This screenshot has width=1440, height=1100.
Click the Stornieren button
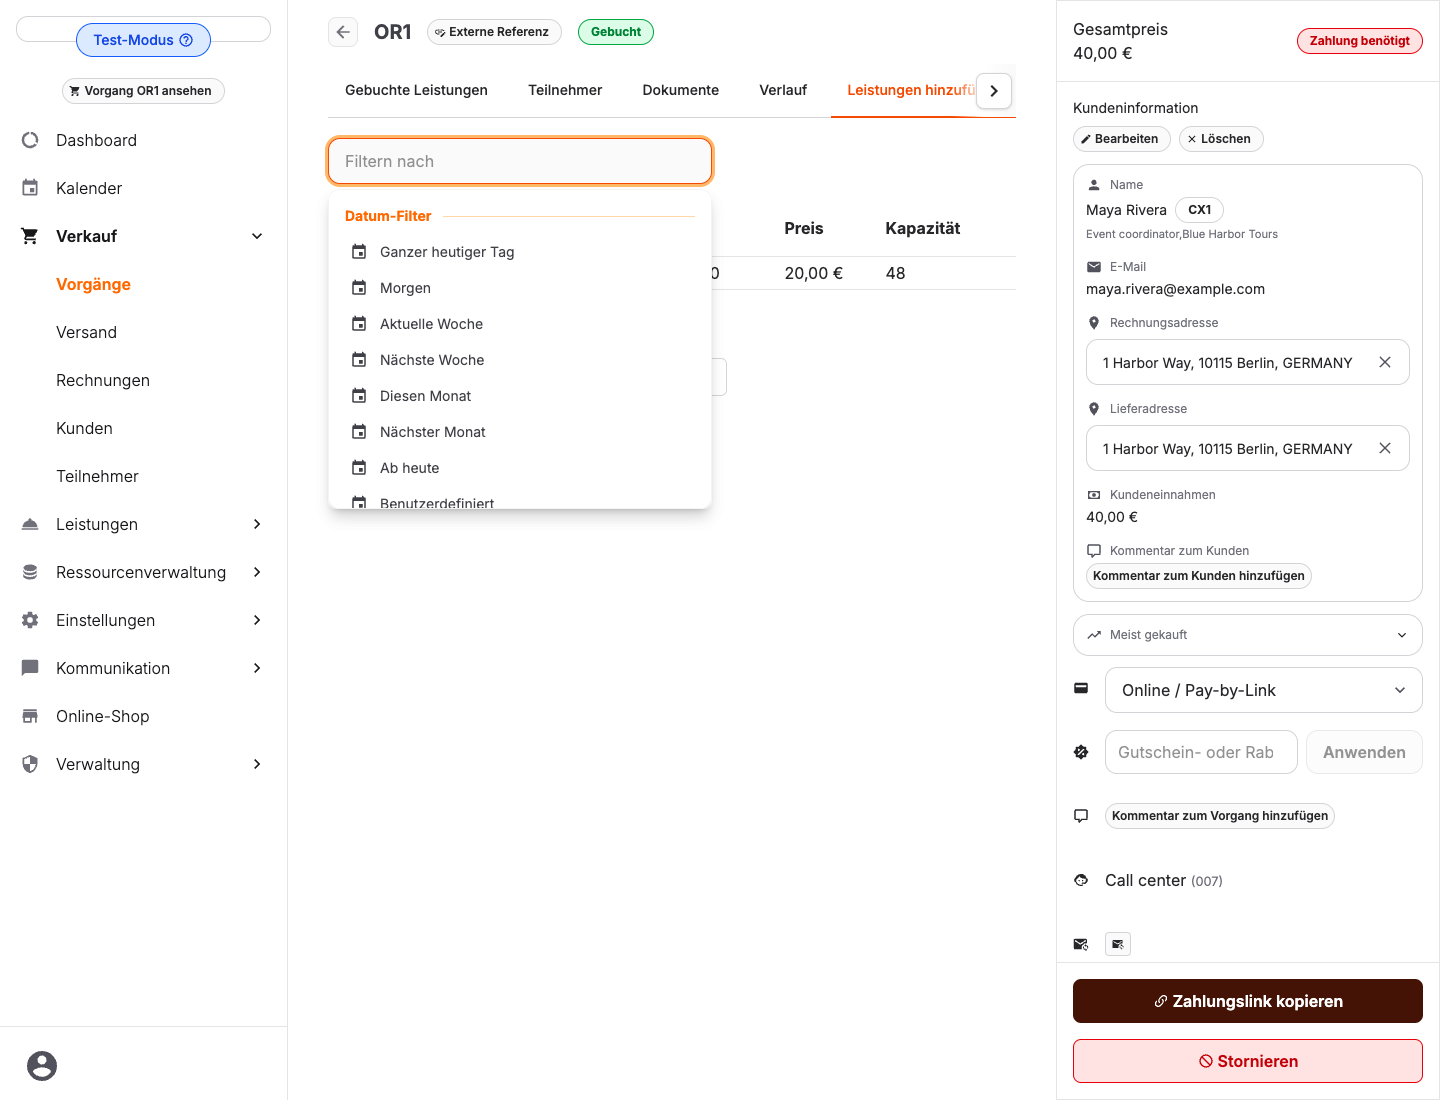tap(1248, 1061)
